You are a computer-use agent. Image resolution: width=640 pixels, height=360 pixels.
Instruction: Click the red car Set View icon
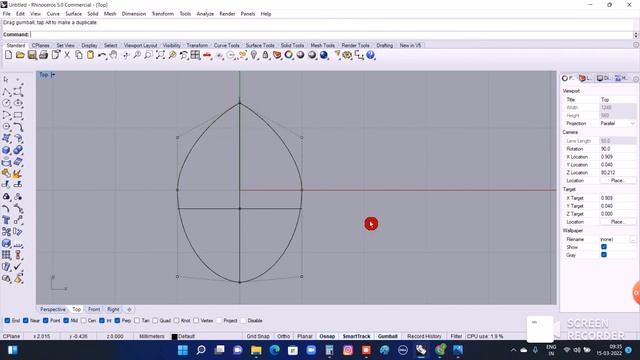(x=207, y=55)
